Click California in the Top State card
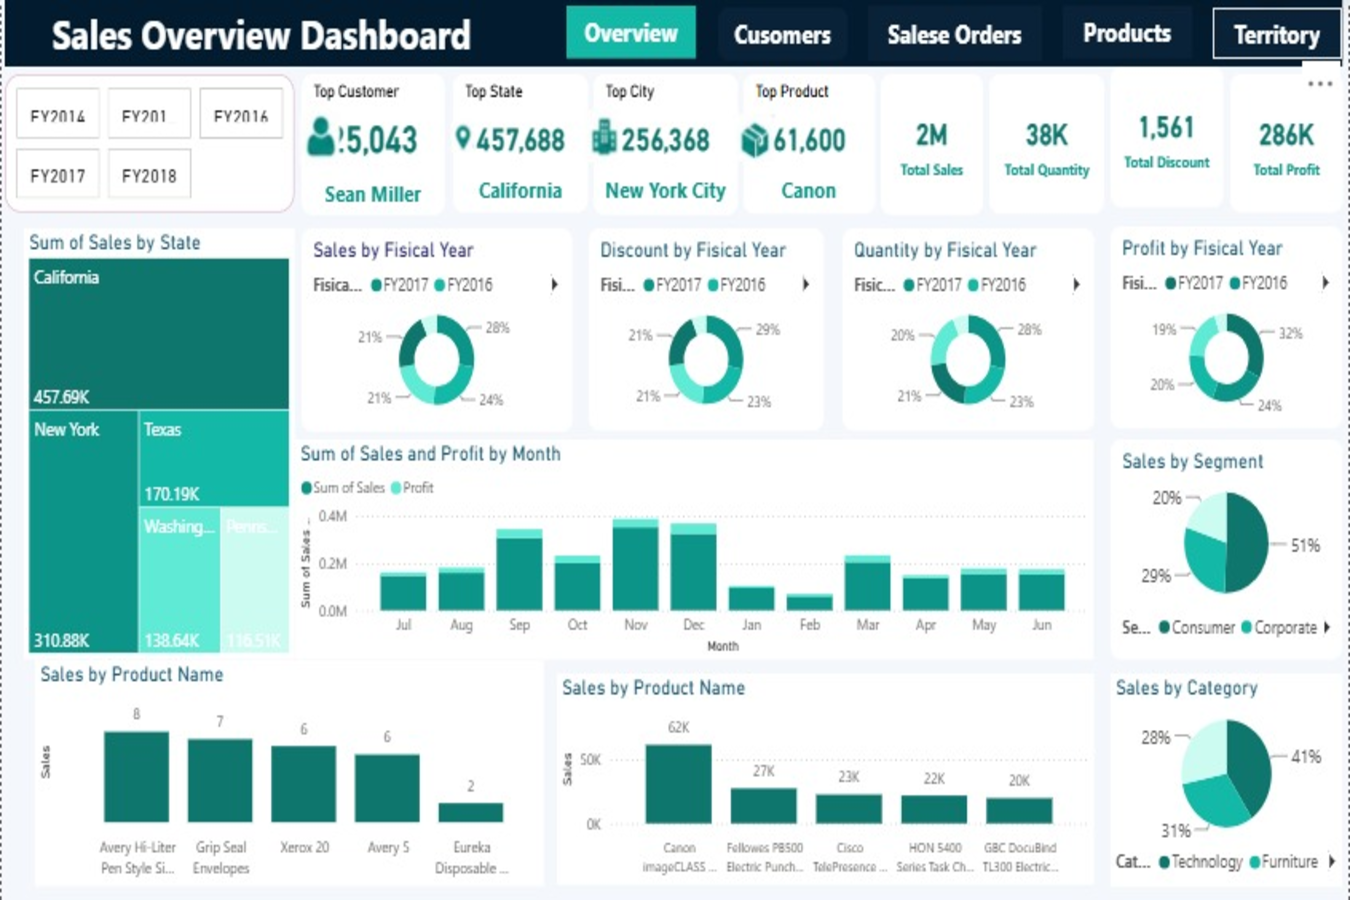This screenshot has width=1350, height=900. pyautogui.click(x=520, y=190)
